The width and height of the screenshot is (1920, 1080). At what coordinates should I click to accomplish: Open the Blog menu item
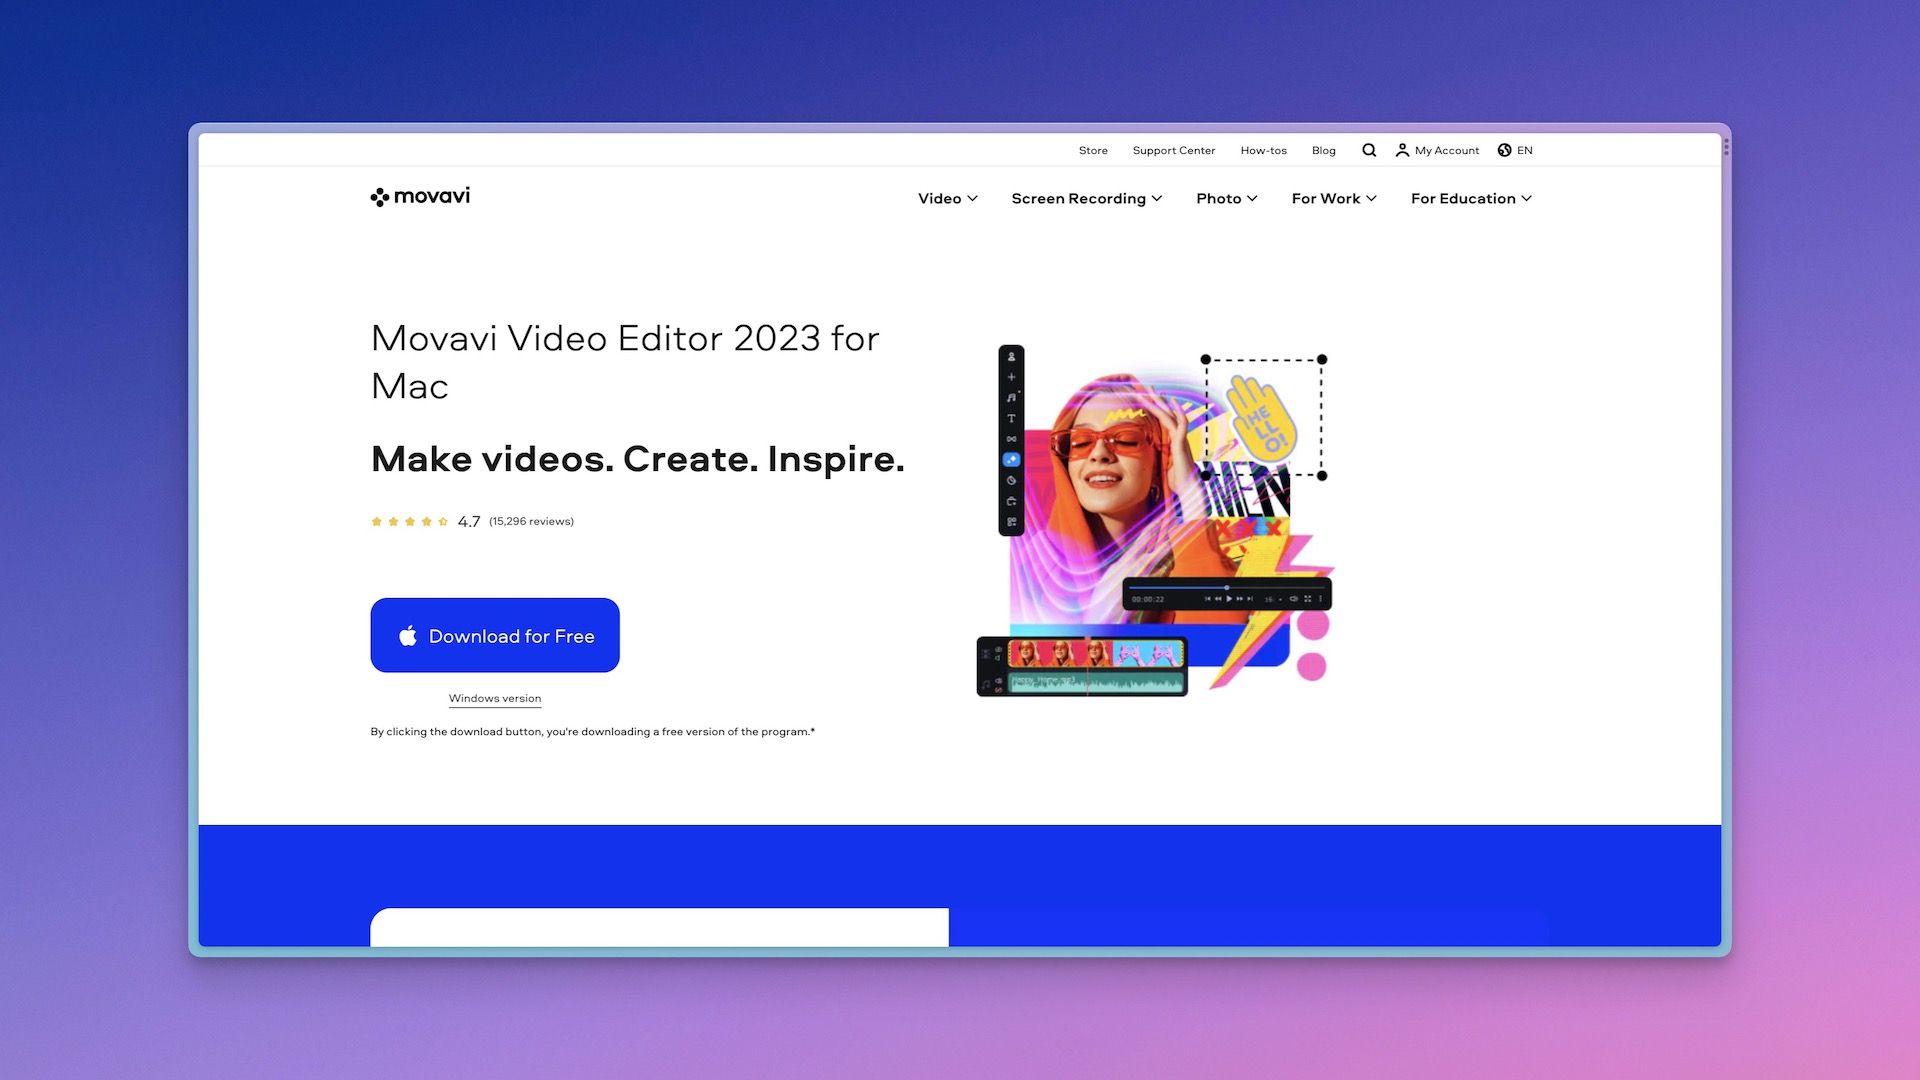coord(1323,150)
